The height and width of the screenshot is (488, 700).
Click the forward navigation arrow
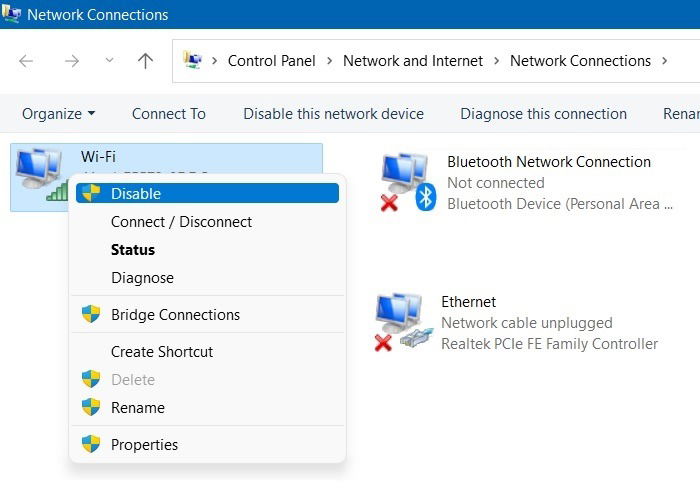[72, 61]
